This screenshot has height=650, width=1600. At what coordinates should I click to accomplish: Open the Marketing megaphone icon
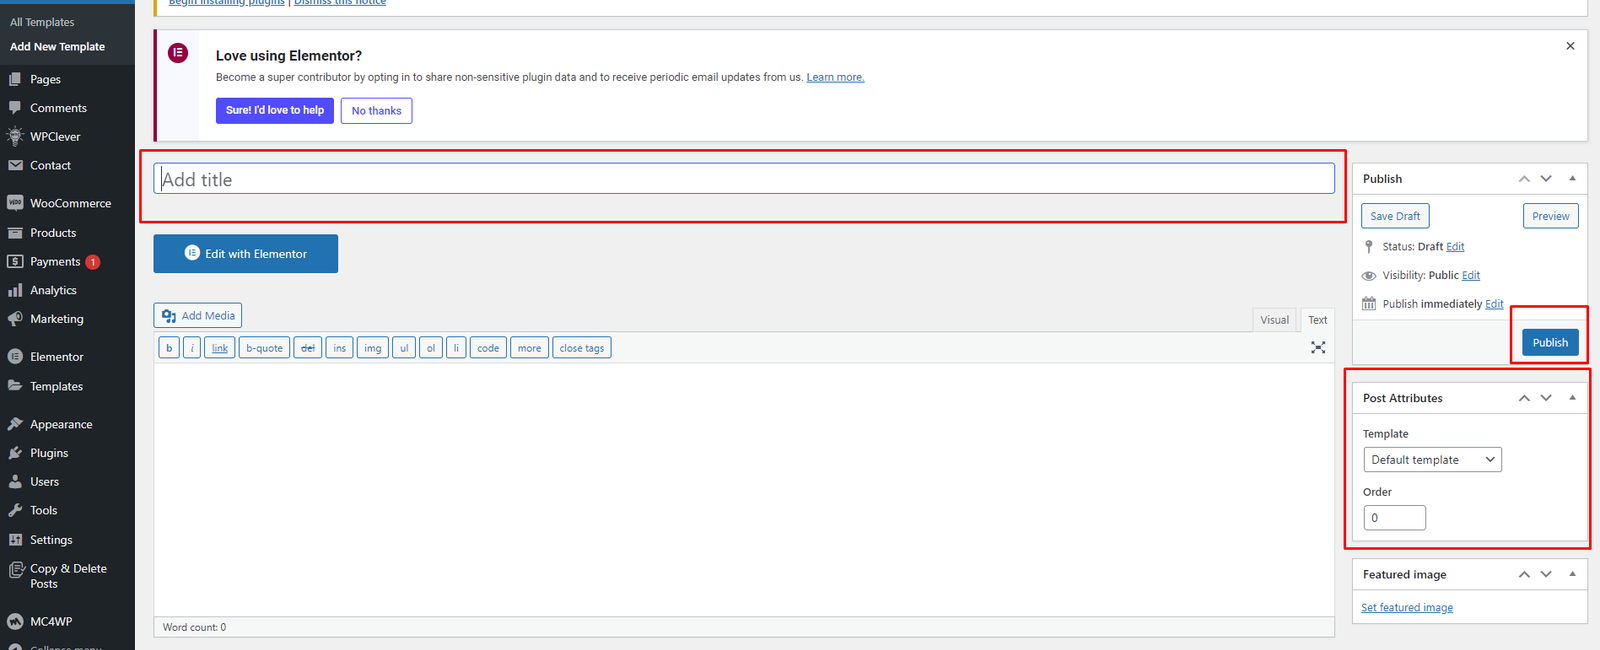15,319
